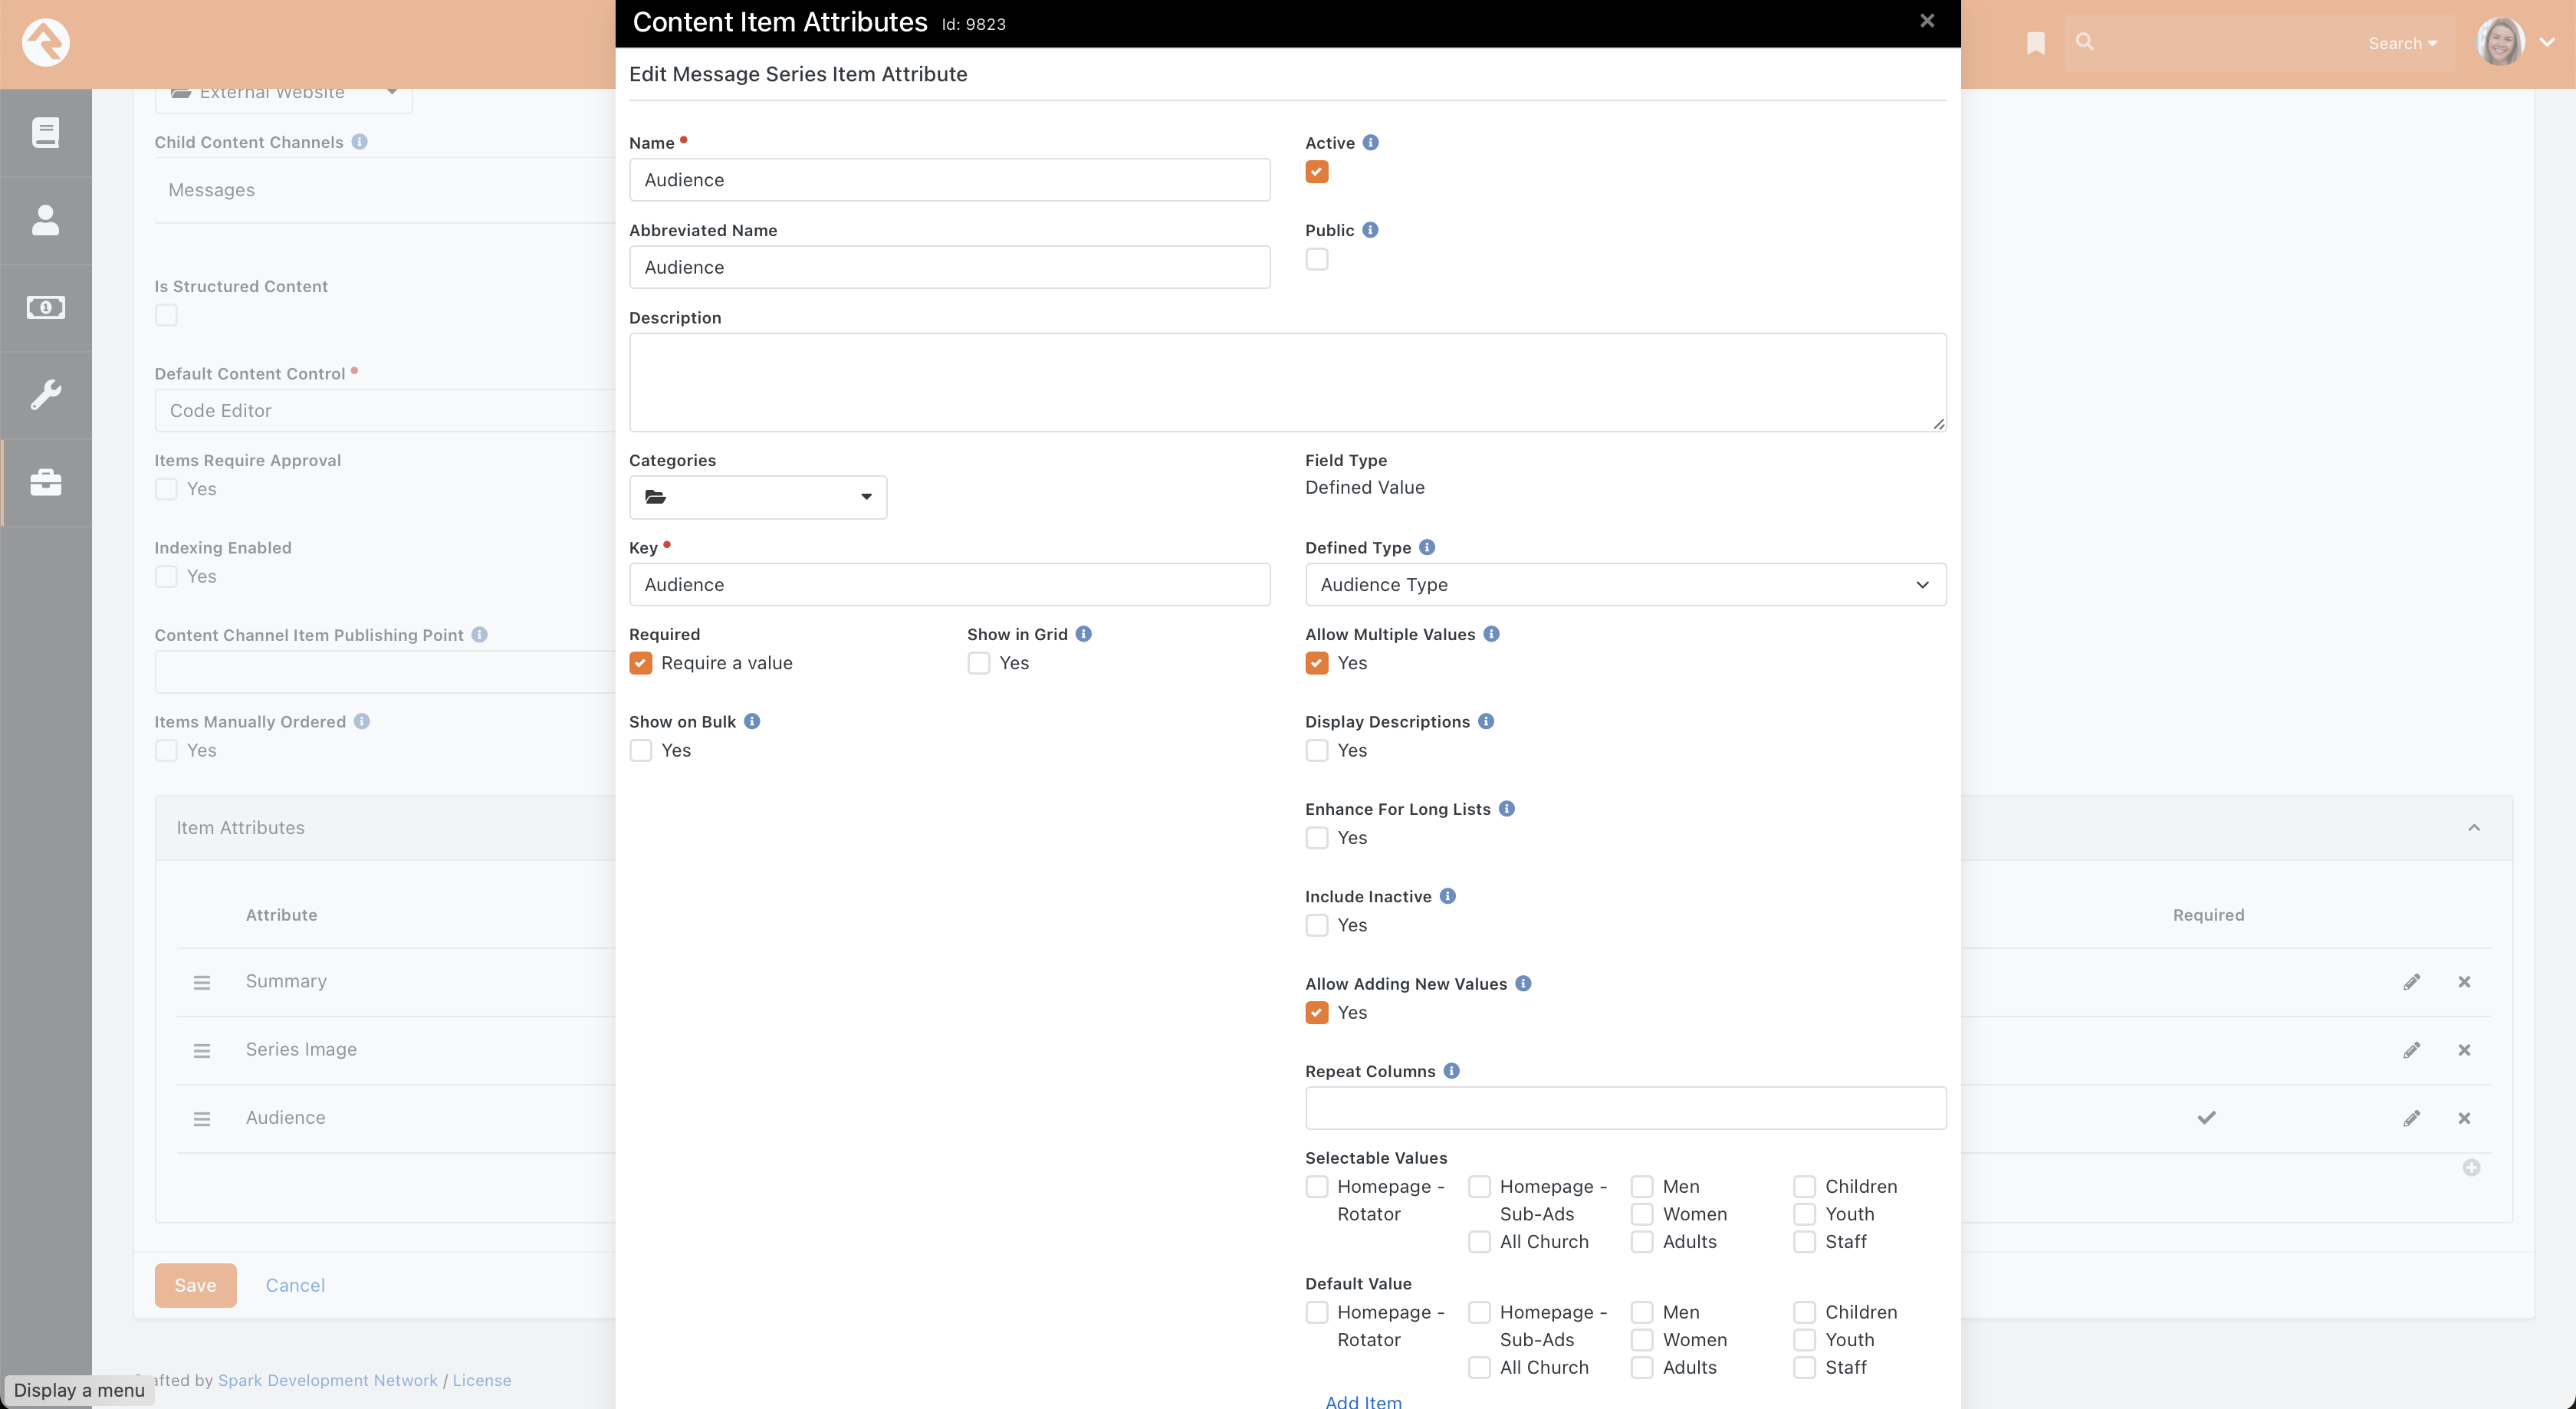Edit the Summary attribute pencil icon
This screenshot has width=2576, height=1409.
click(x=2412, y=982)
